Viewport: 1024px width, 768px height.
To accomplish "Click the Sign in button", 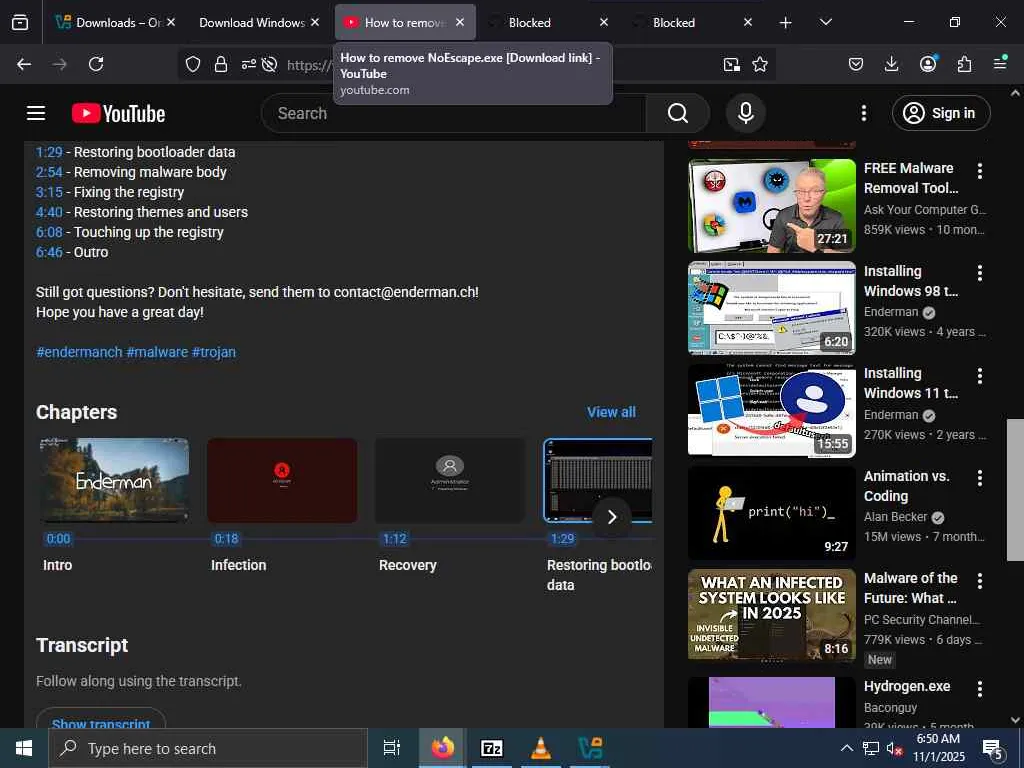I will (940, 113).
